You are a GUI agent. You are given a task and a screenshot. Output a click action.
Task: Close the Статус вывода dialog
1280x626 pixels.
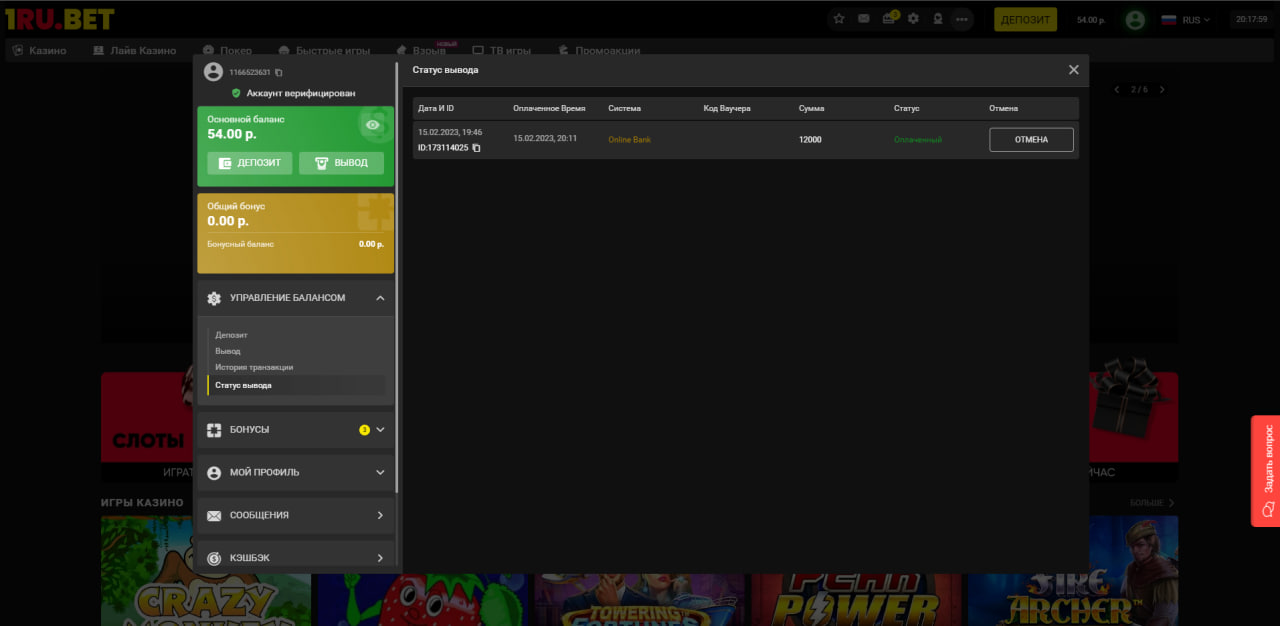[x=1073, y=70]
